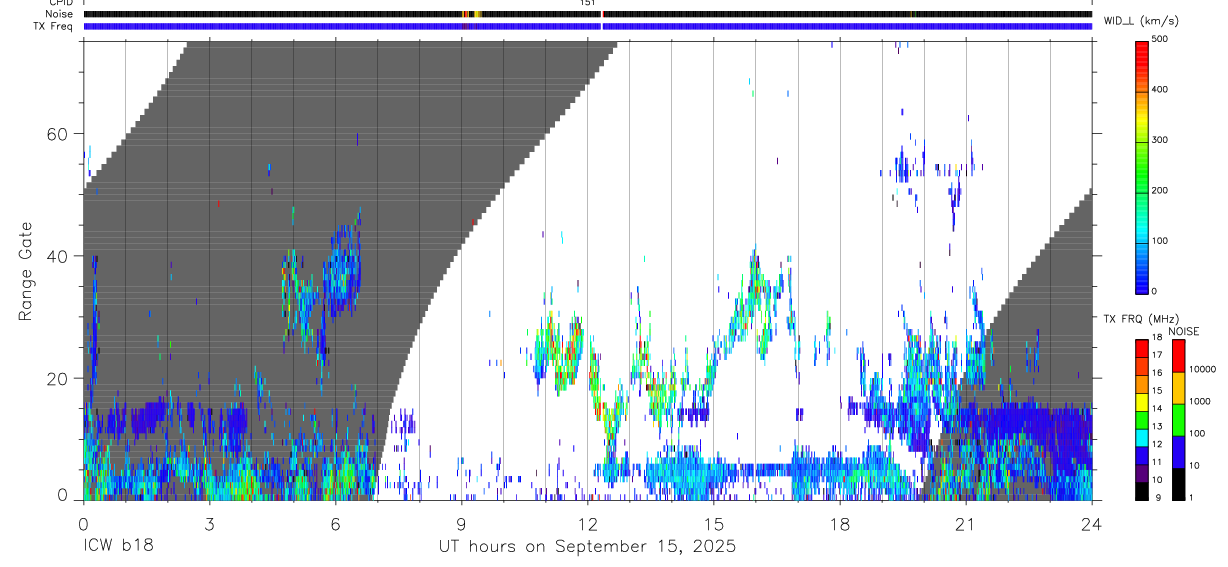Click the 6 tick on UT hours axis
Screen dimensions: 1228x567
coord(335,523)
